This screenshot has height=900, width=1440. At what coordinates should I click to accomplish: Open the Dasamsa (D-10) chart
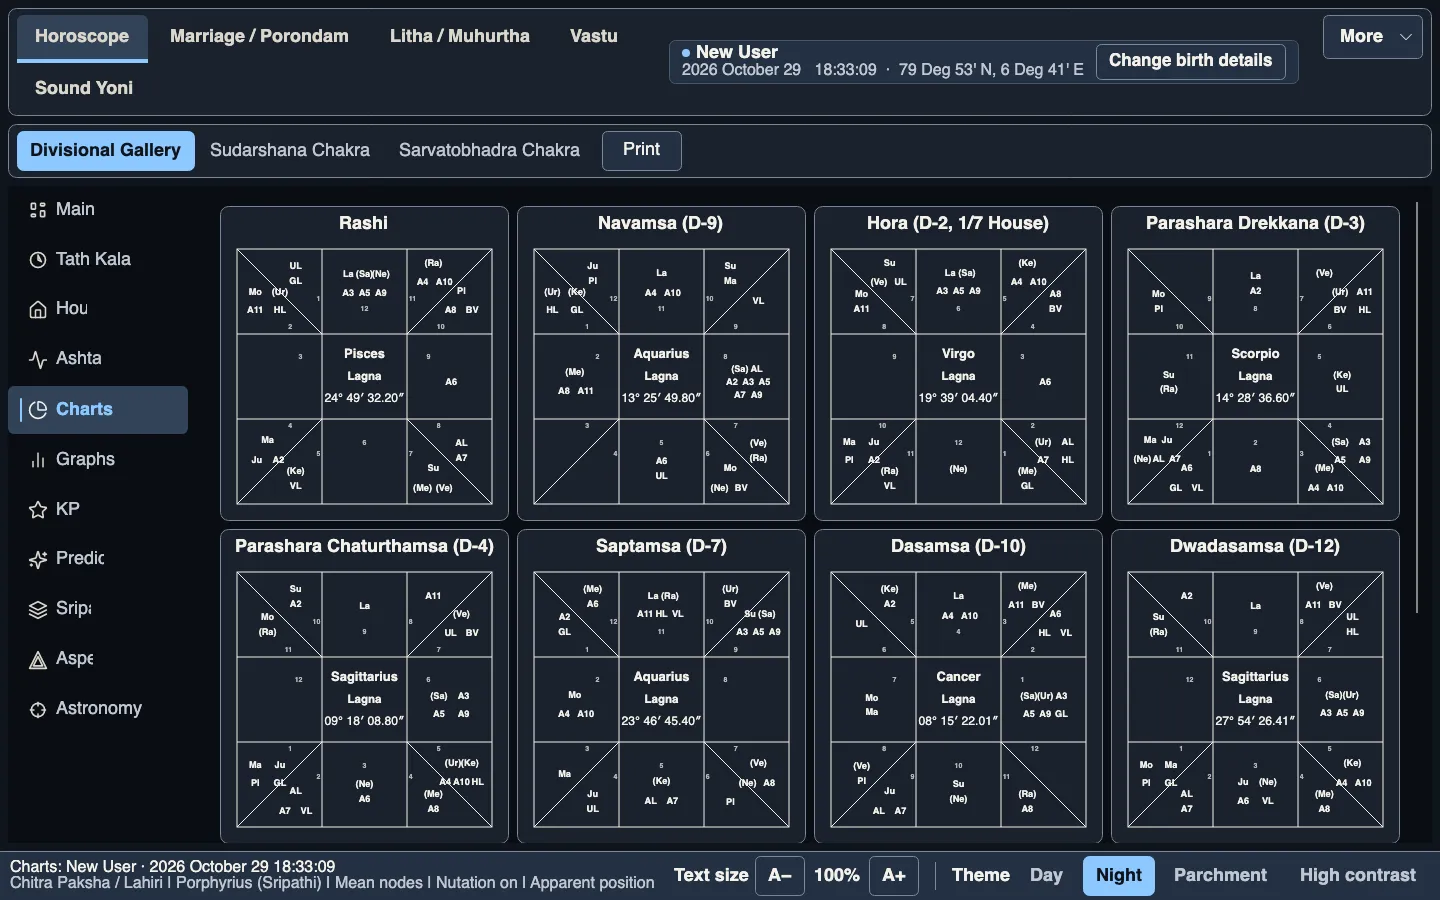click(x=958, y=687)
